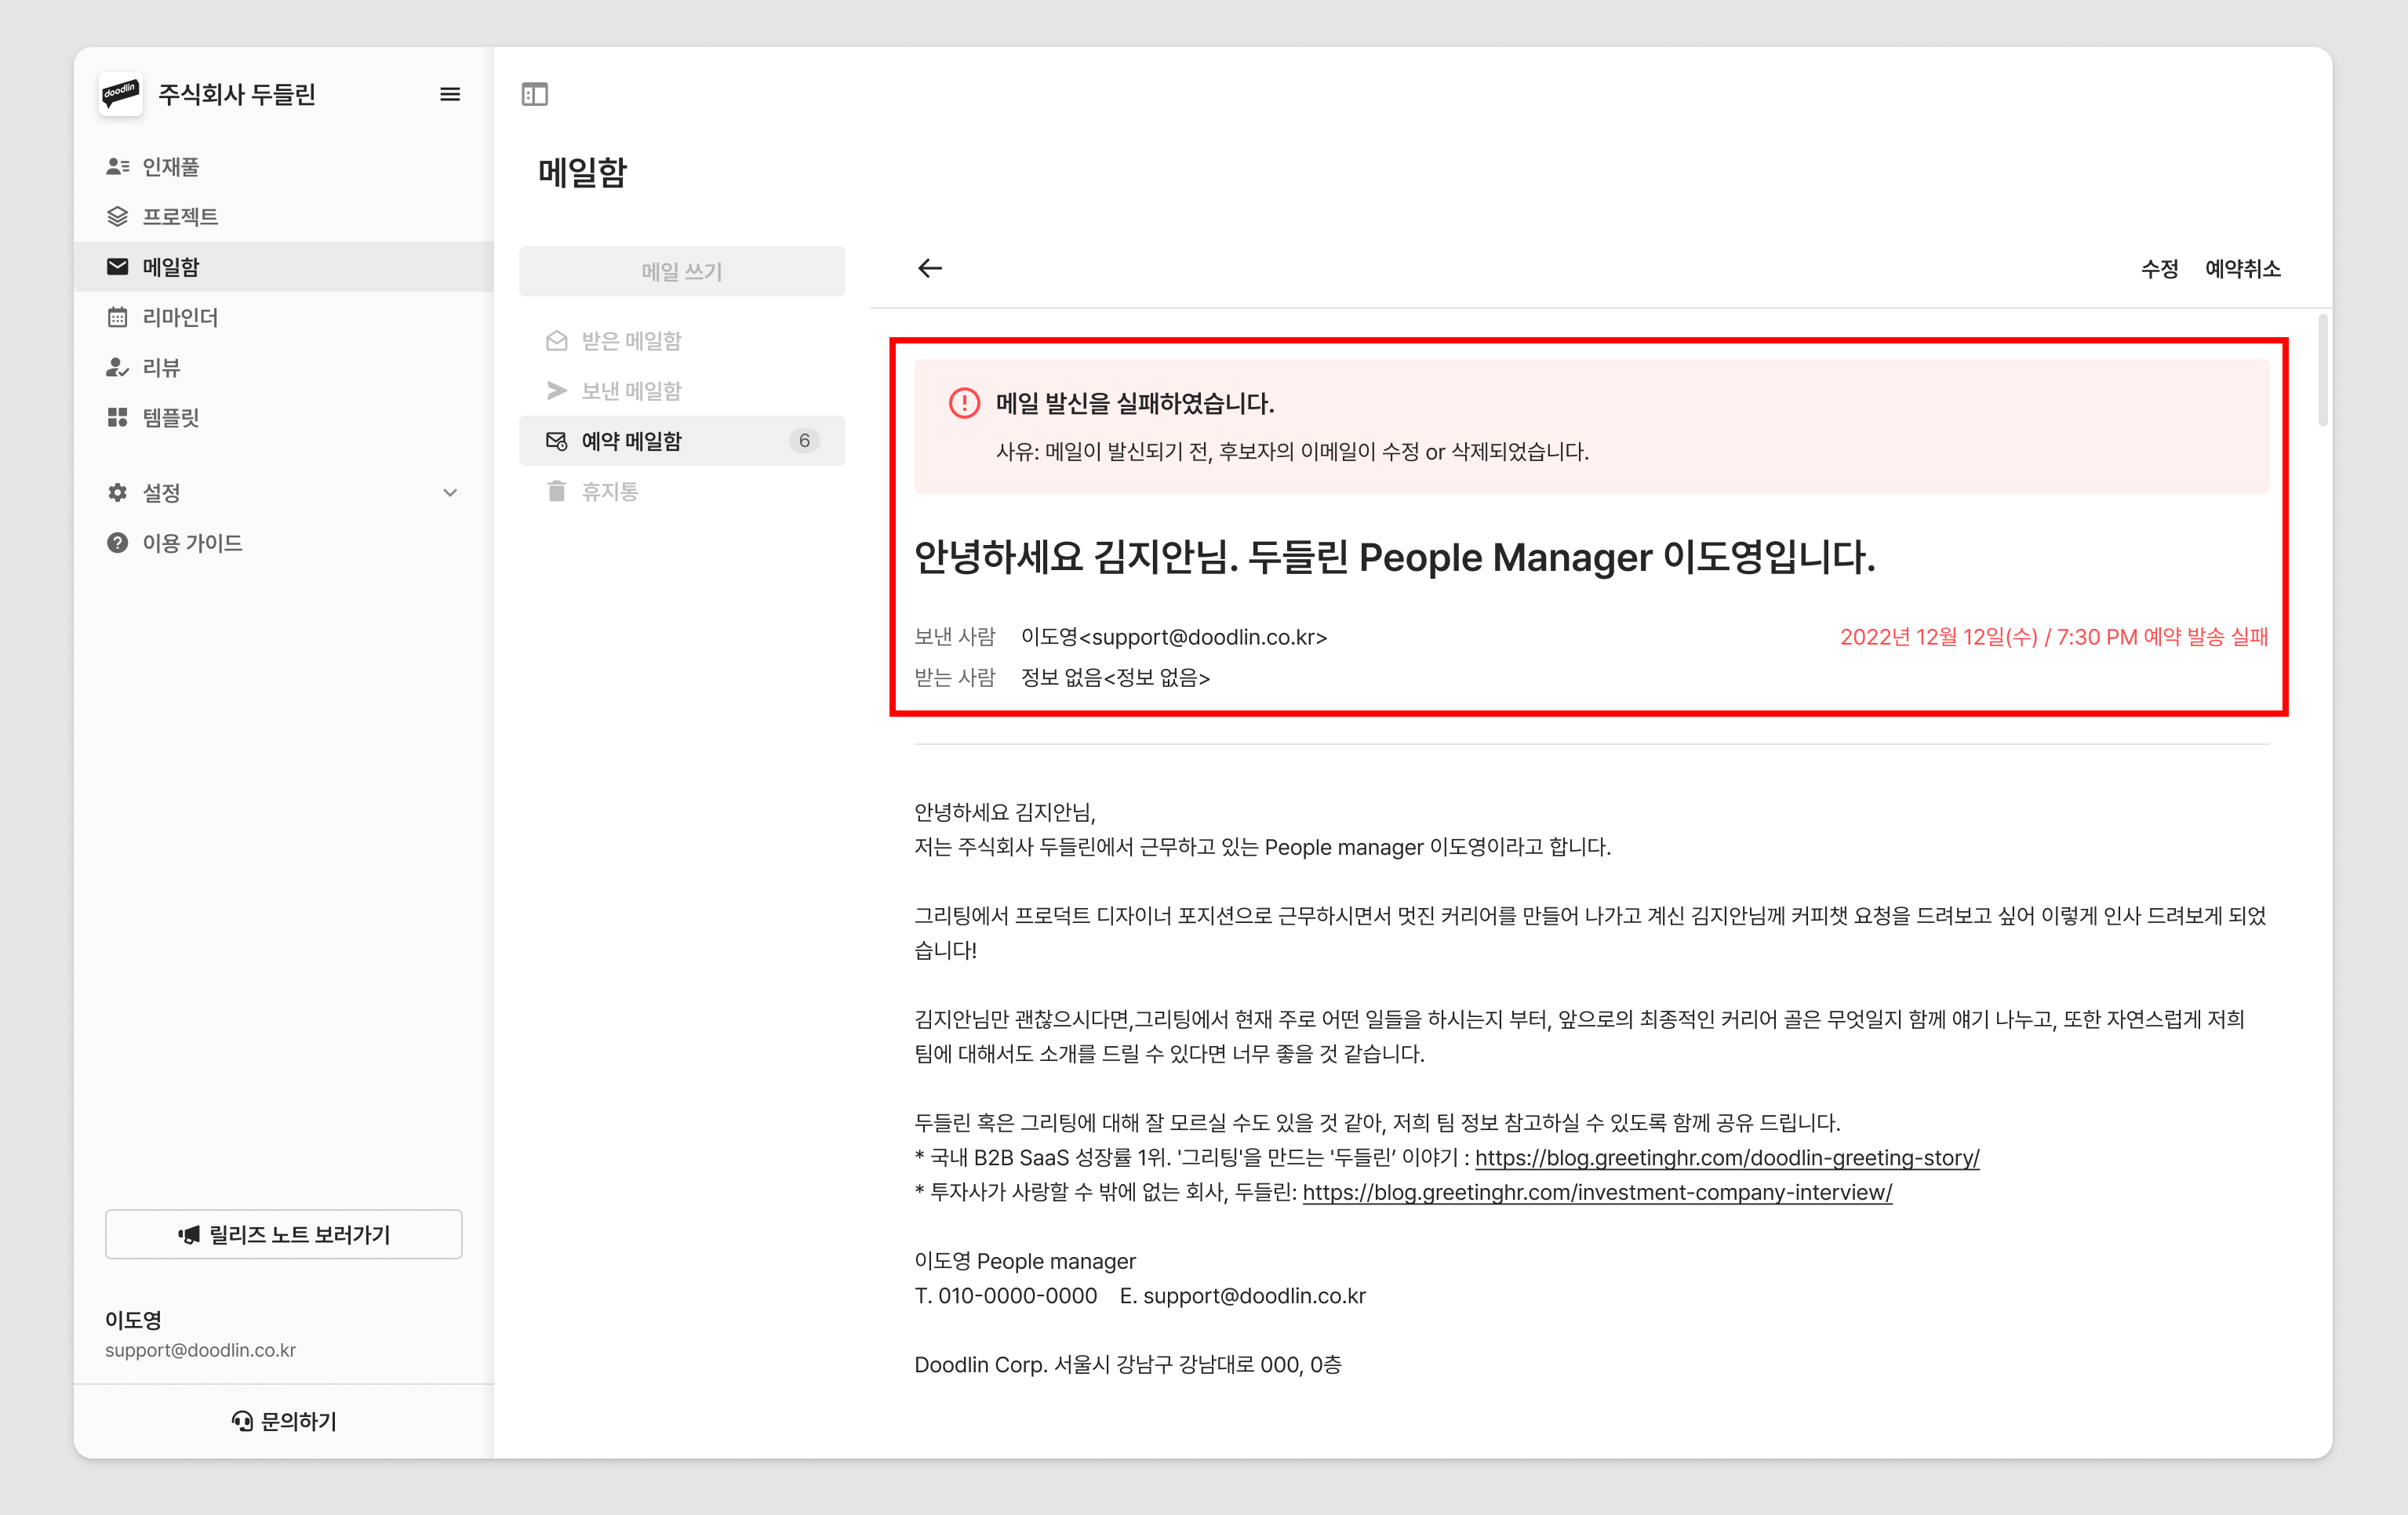Screen dimensions: 2408x1515
Task: Click the email content scrollbar
Action: coord(2322,370)
